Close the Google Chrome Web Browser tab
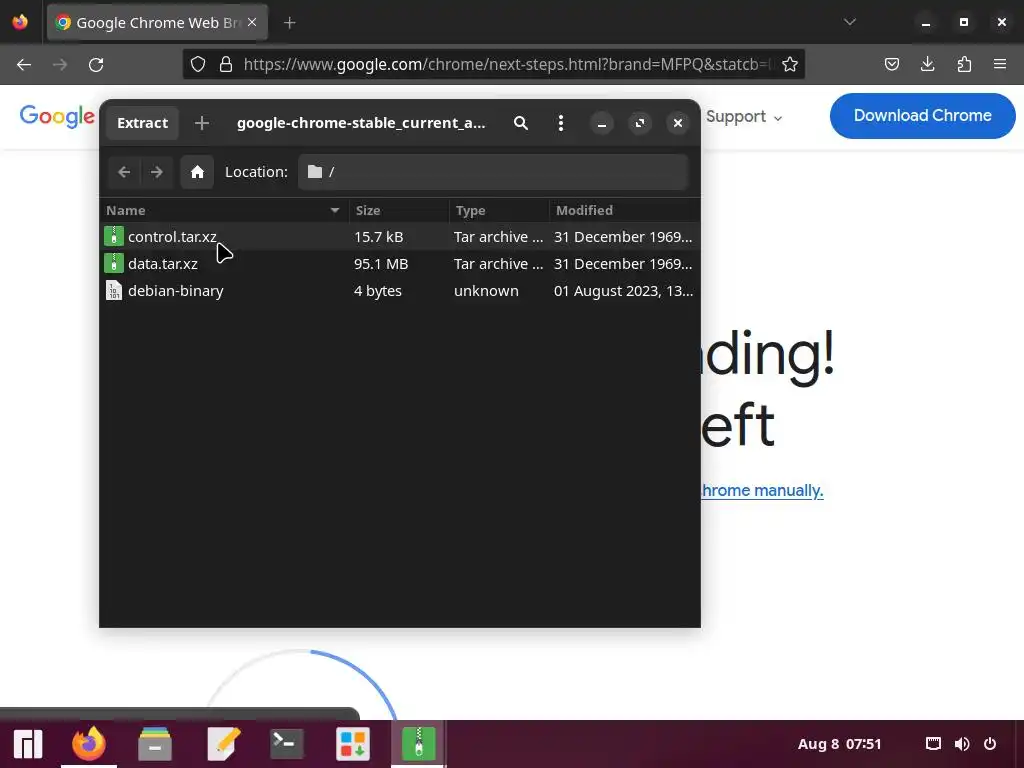The height and width of the screenshot is (768, 1024). (252, 22)
